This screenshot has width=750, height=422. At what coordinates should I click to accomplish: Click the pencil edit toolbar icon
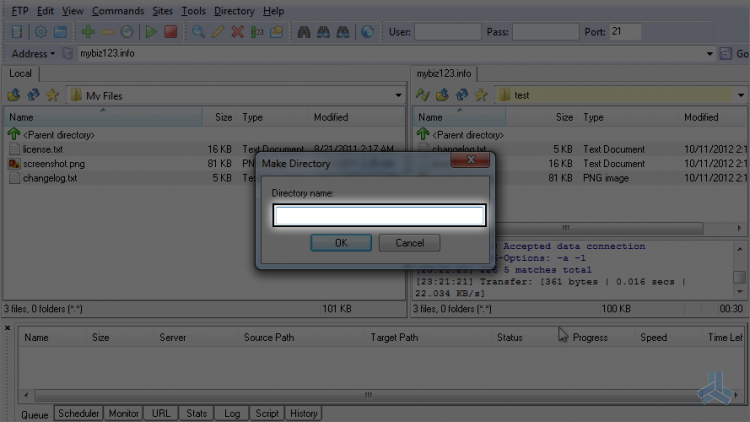(x=218, y=32)
